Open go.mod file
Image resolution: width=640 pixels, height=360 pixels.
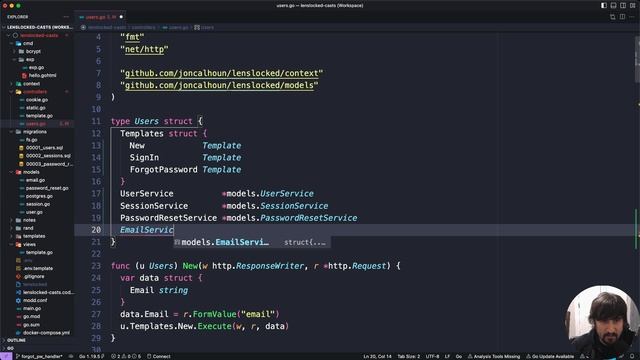[x=31, y=316]
